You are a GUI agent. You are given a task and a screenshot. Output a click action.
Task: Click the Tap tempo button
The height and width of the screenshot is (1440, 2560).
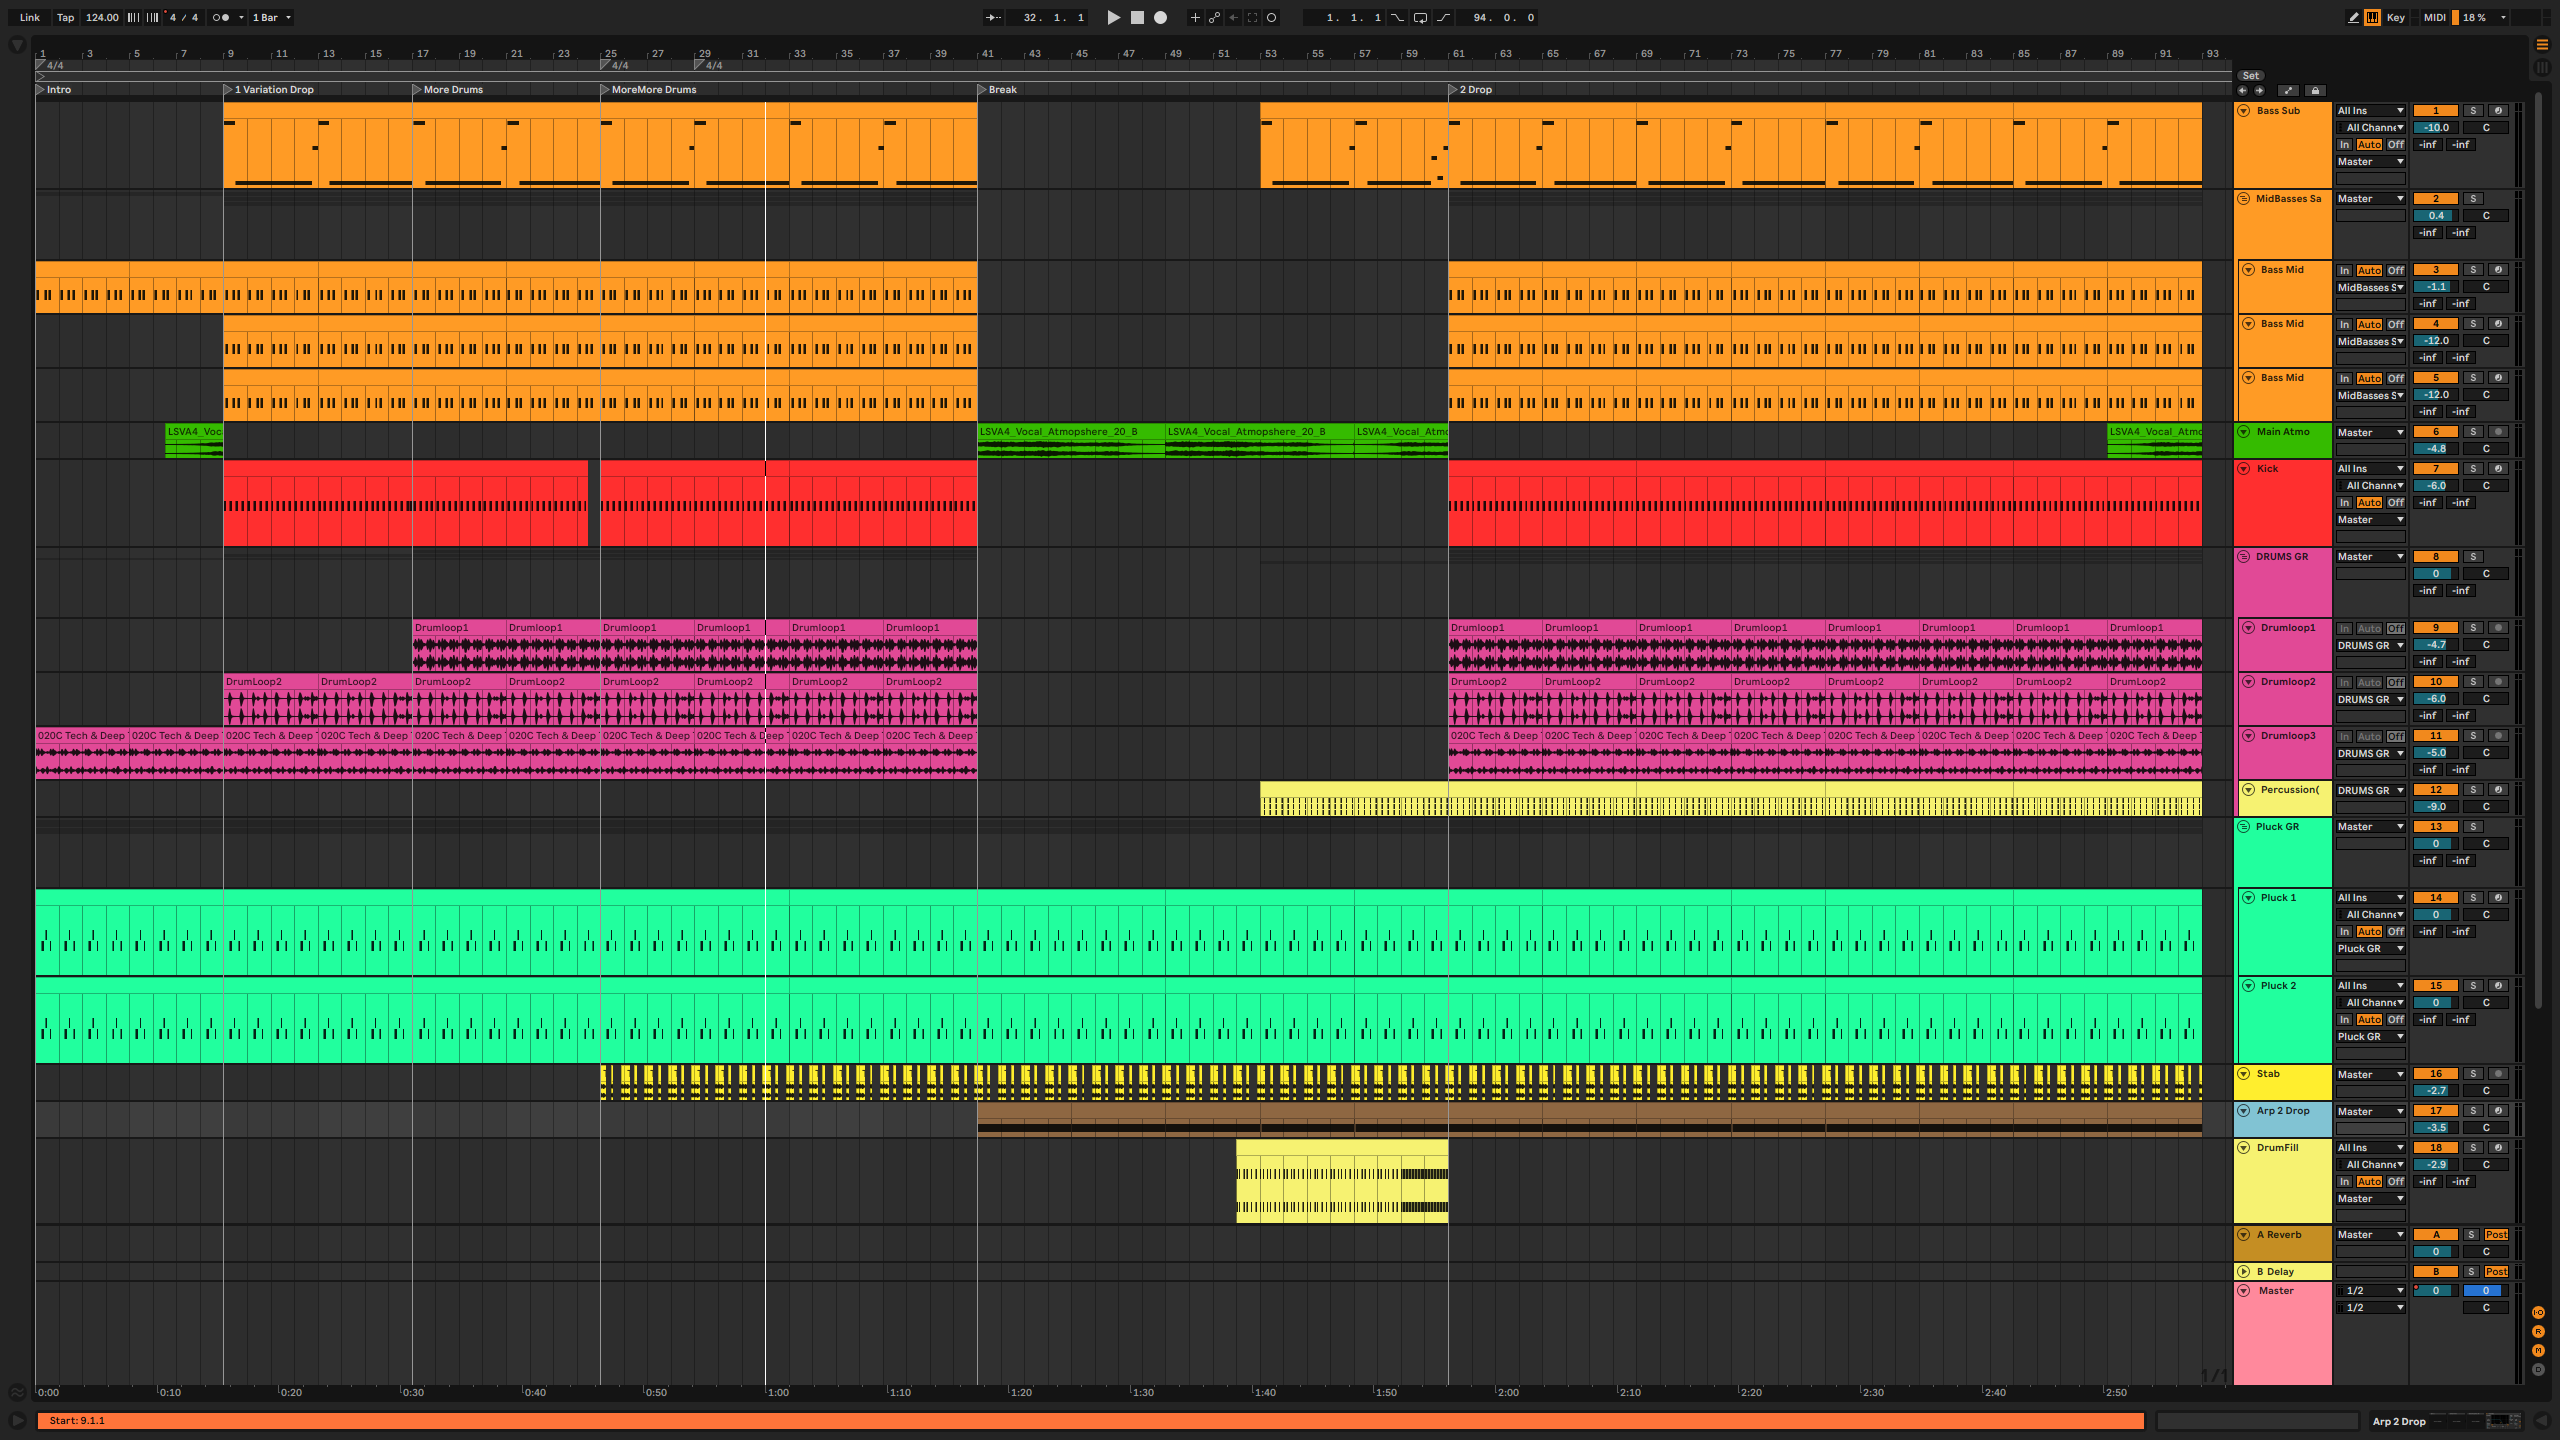point(65,17)
